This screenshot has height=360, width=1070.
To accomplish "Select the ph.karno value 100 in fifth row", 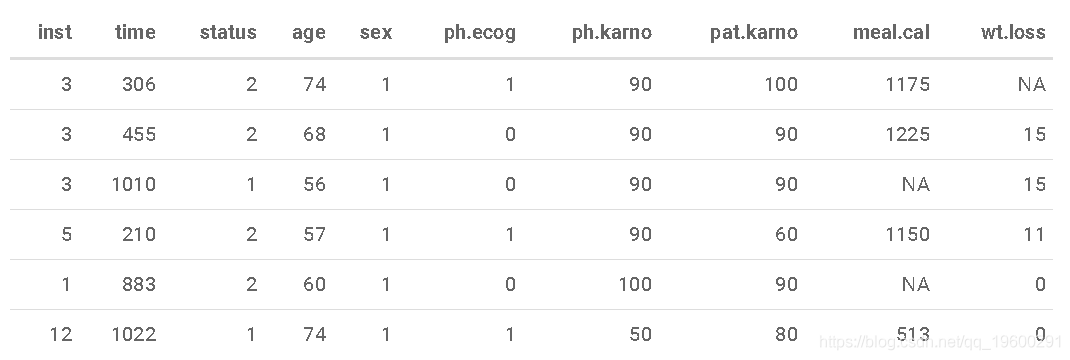I will 635,284.
